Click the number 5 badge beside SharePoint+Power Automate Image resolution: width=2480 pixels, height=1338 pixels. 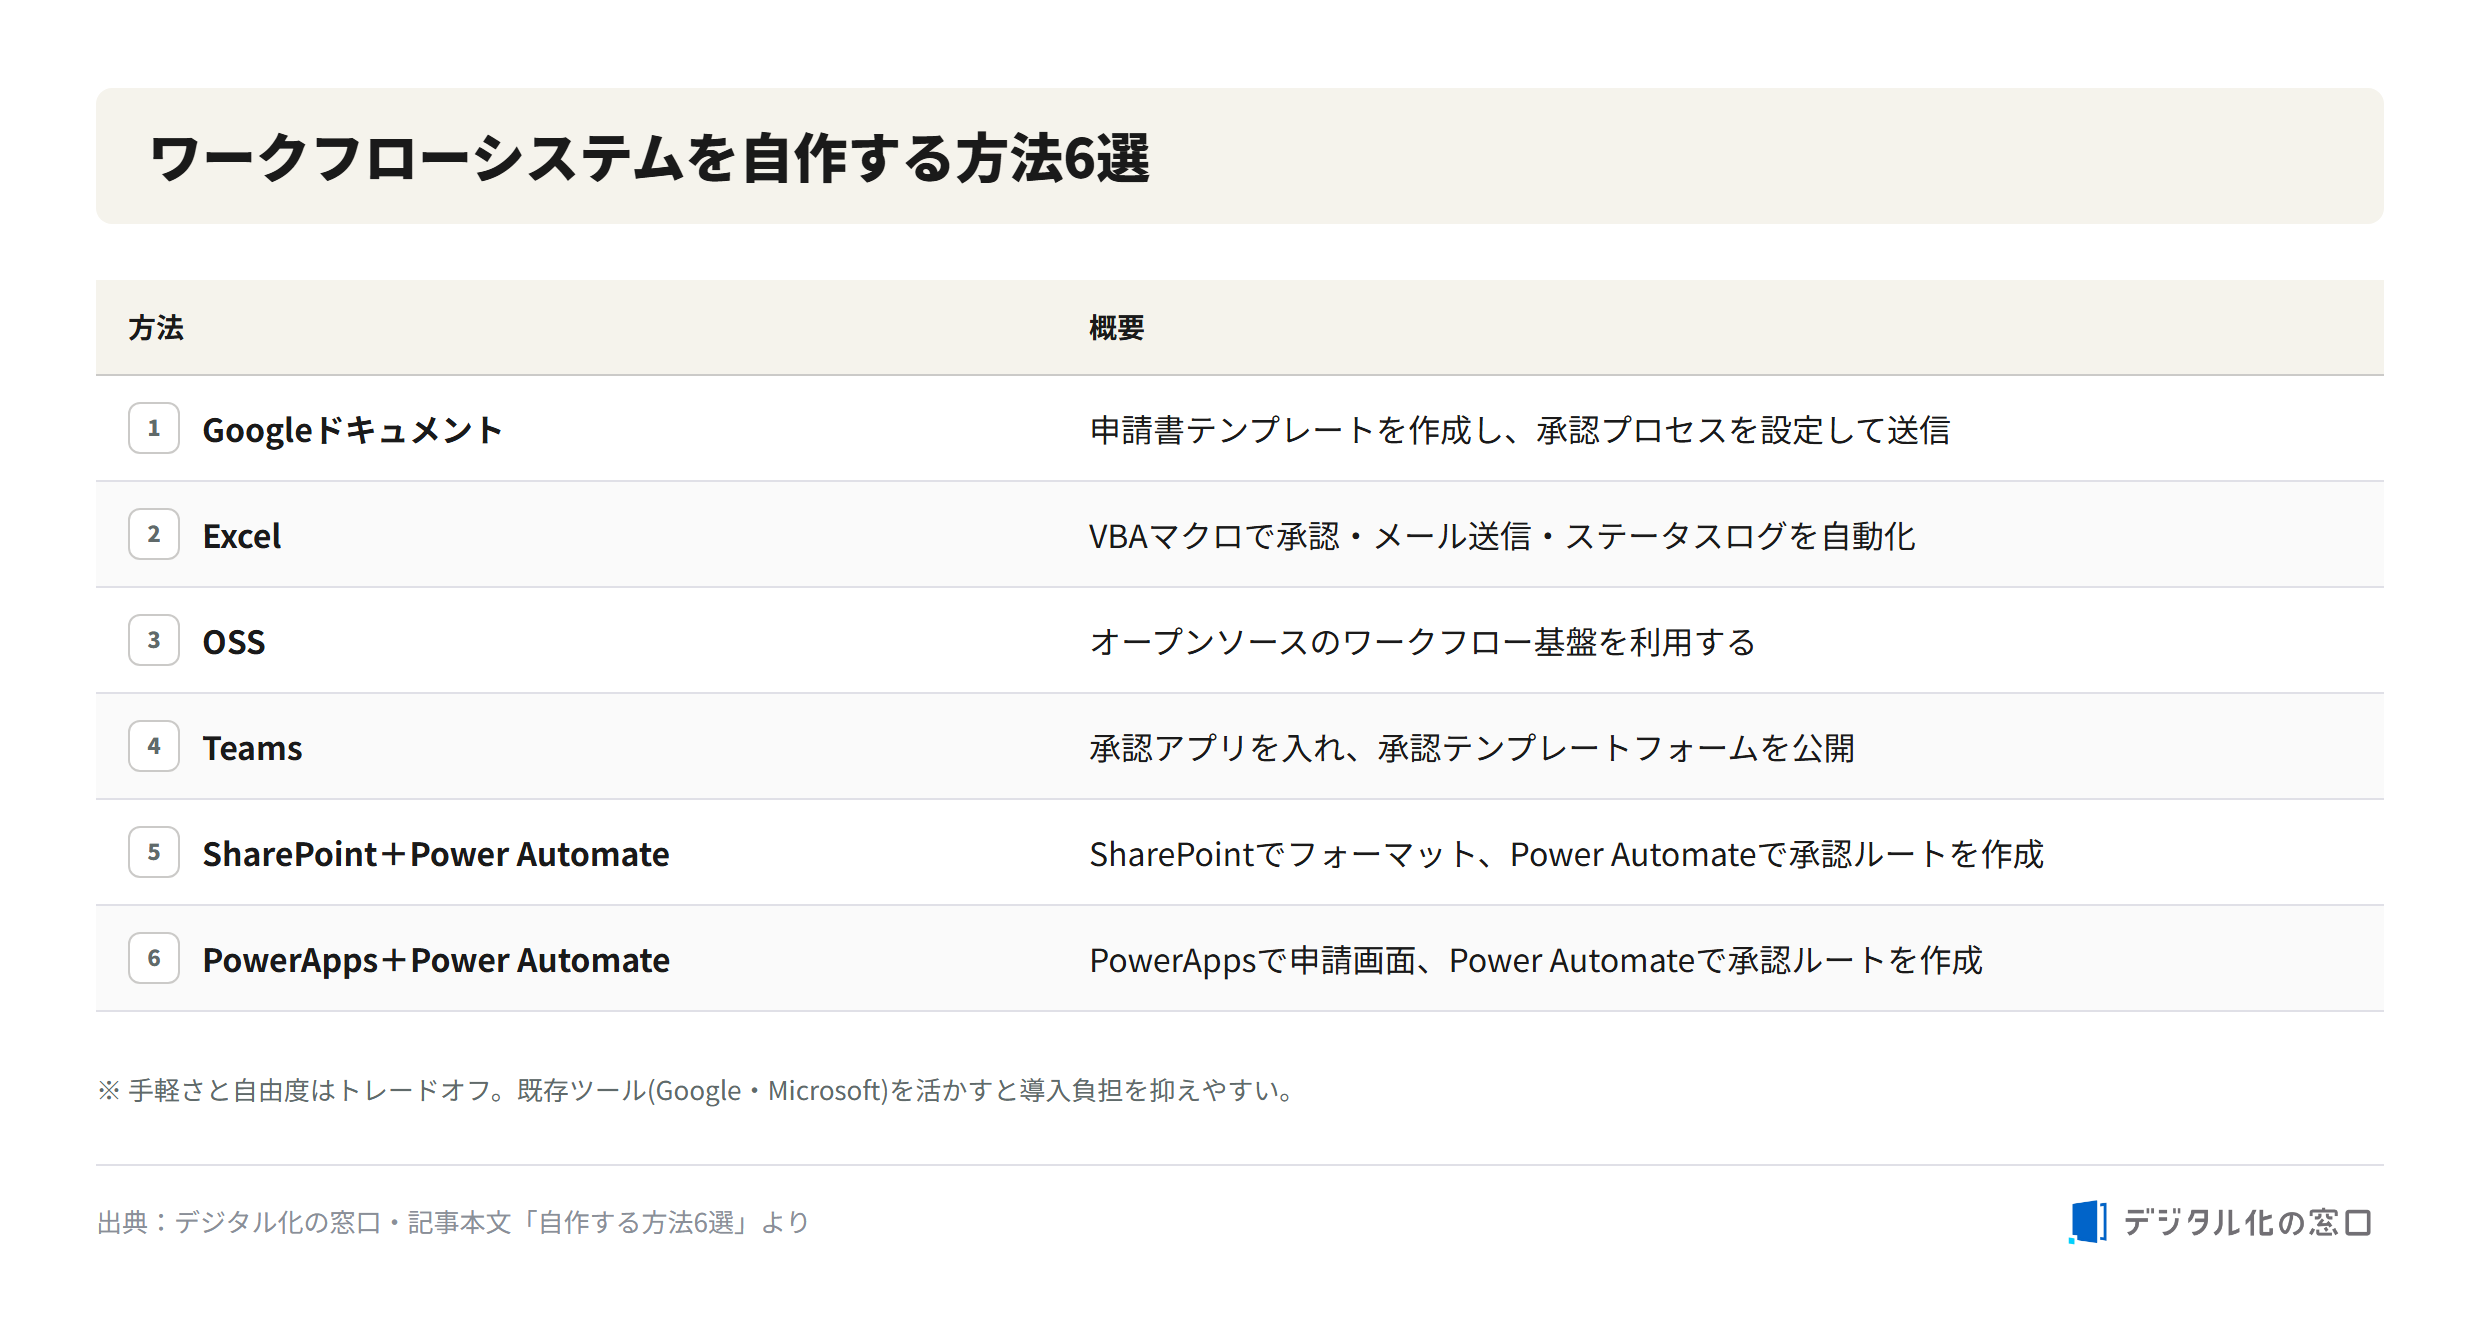tap(154, 852)
